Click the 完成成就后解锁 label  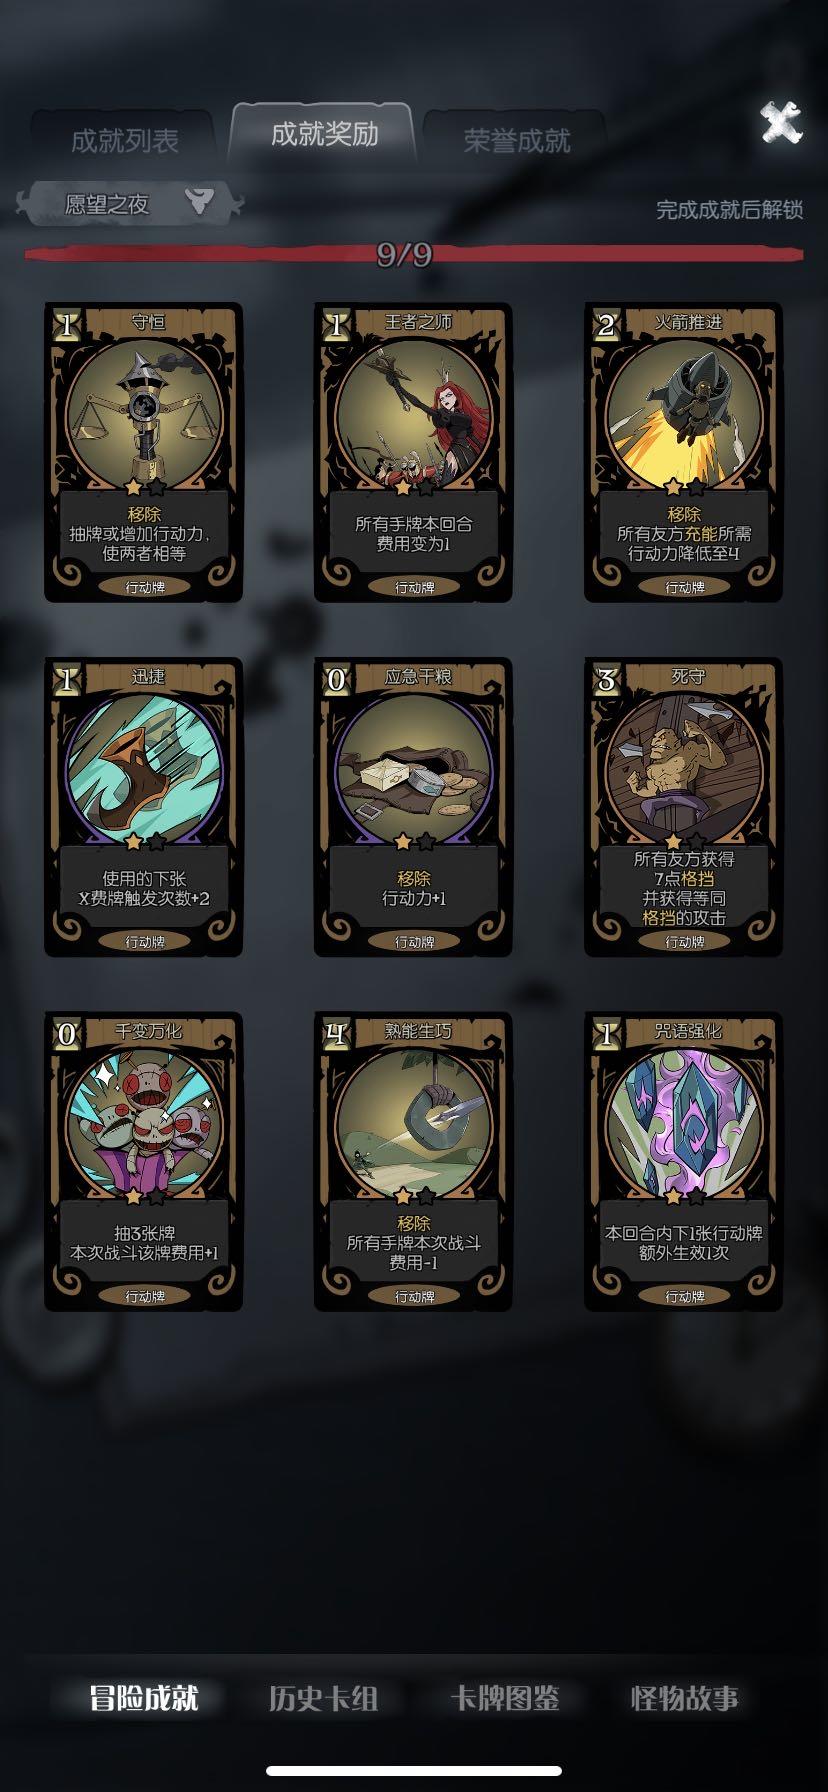click(x=729, y=210)
